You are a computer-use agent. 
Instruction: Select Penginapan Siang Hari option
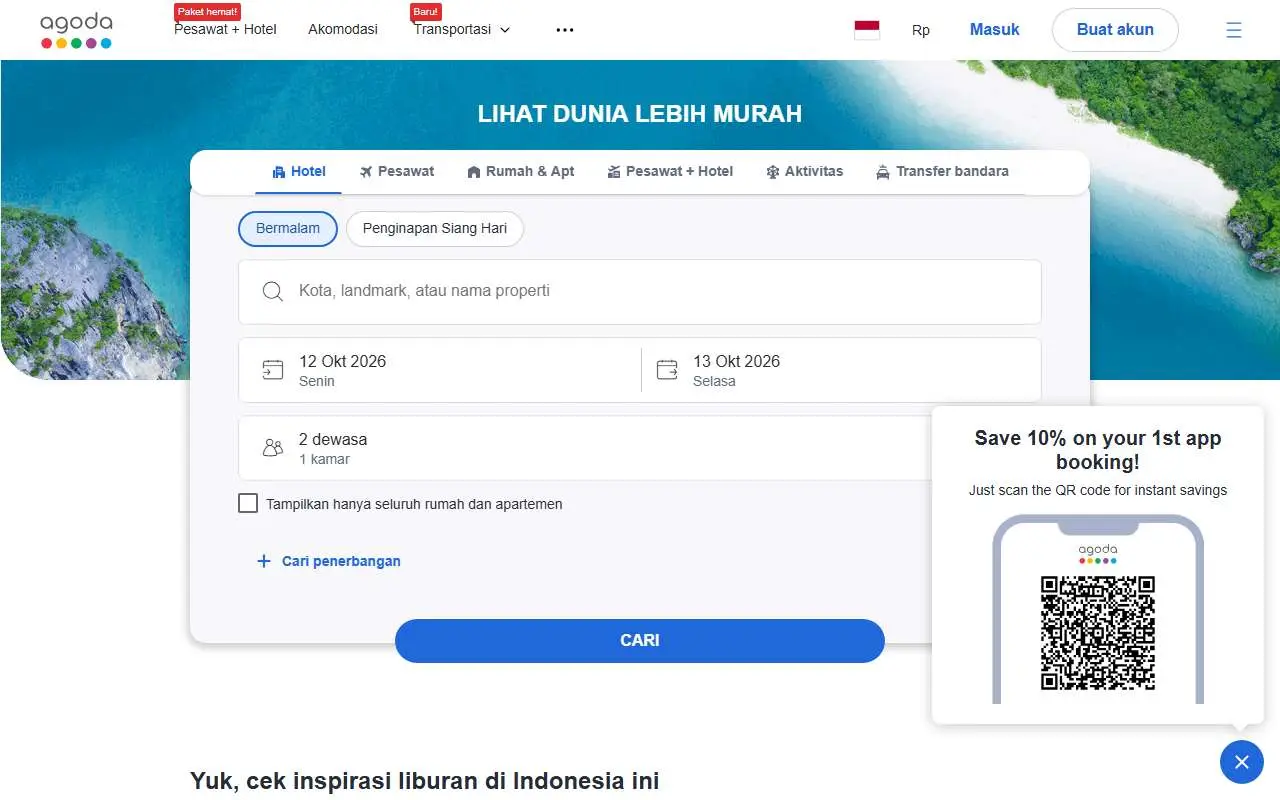coord(435,228)
